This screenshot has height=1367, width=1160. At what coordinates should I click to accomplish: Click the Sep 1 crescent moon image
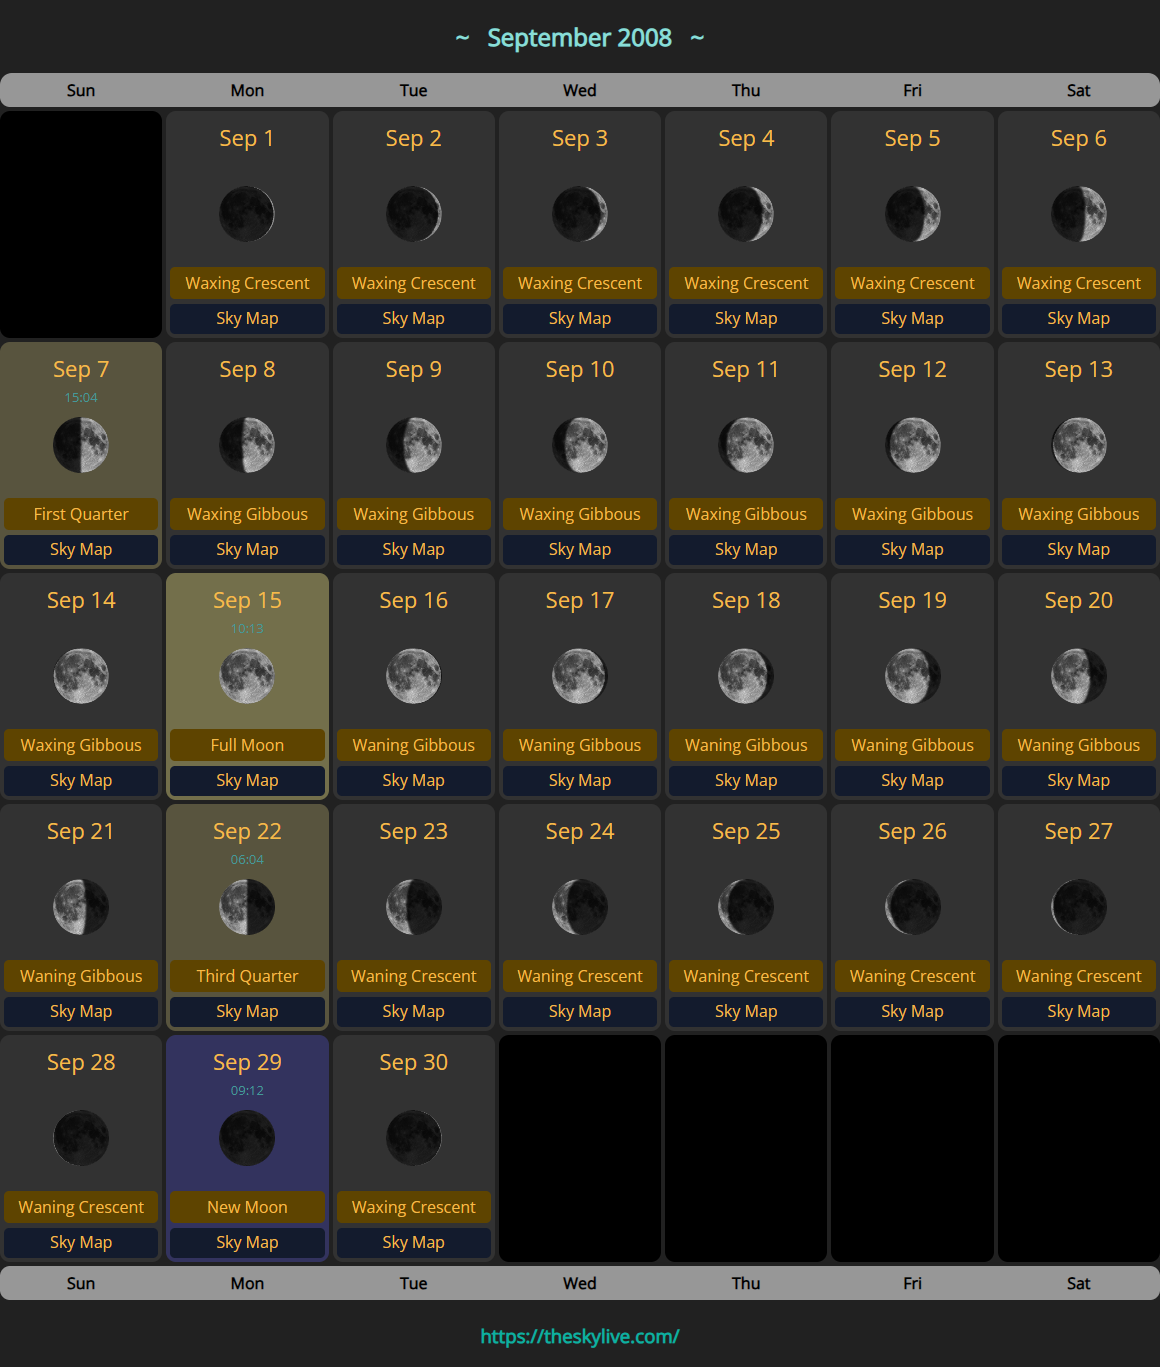pyautogui.click(x=247, y=214)
